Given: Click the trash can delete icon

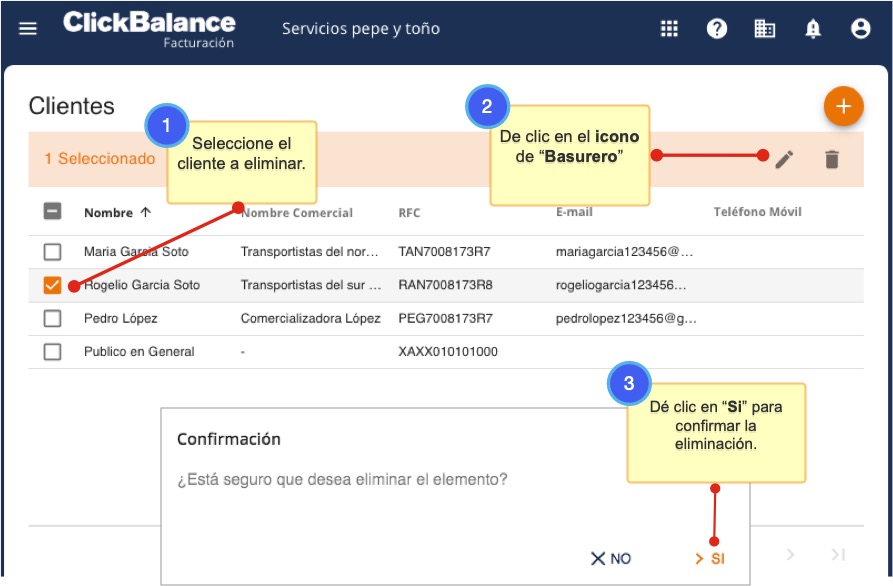Looking at the screenshot, I should click(831, 159).
